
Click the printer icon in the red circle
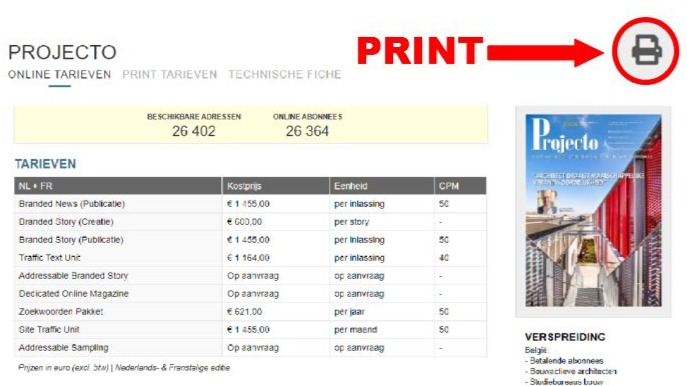click(646, 50)
